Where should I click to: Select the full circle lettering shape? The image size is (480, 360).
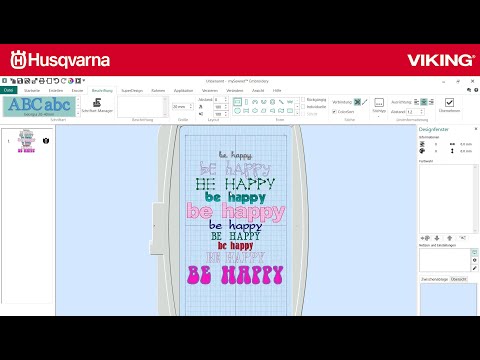point(272,102)
